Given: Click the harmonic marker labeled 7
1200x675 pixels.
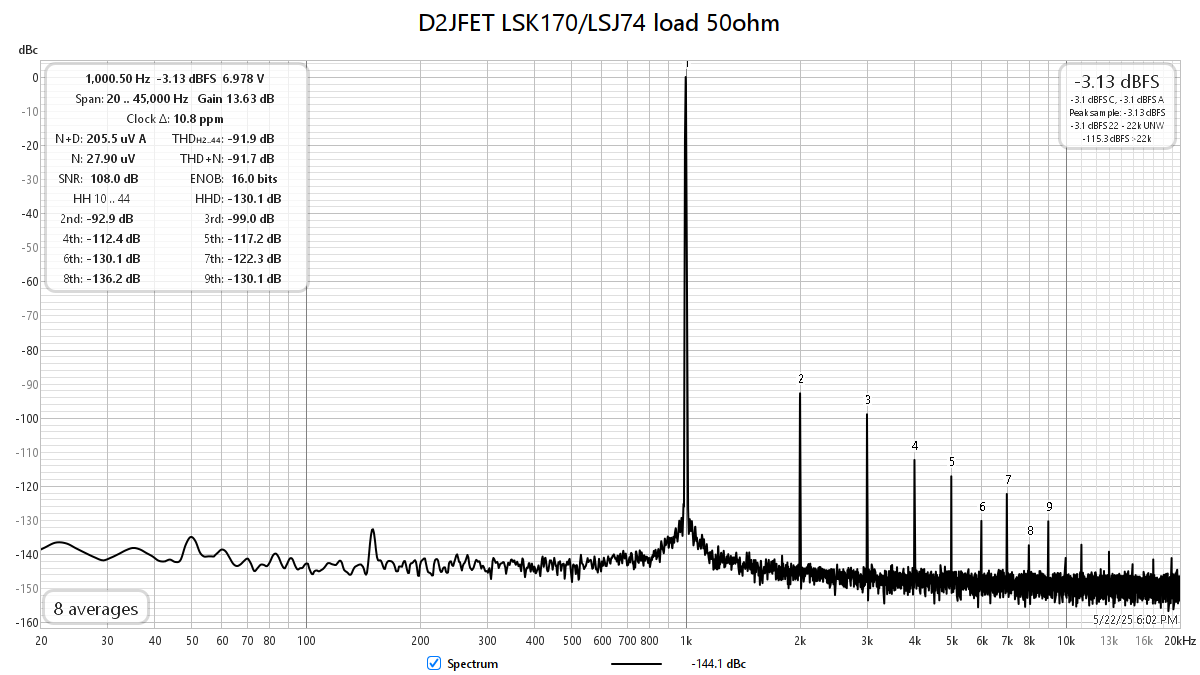Looking at the screenshot, I should click(x=1008, y=480).
